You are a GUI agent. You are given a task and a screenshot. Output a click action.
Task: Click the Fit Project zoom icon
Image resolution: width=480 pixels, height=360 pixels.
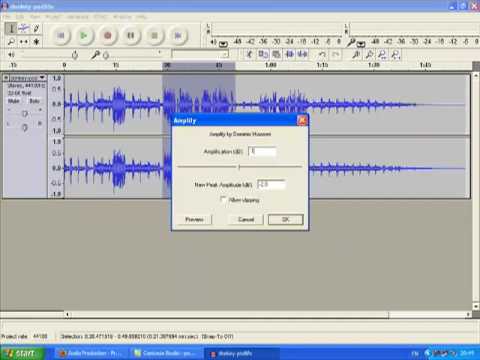tap(396, 54)
